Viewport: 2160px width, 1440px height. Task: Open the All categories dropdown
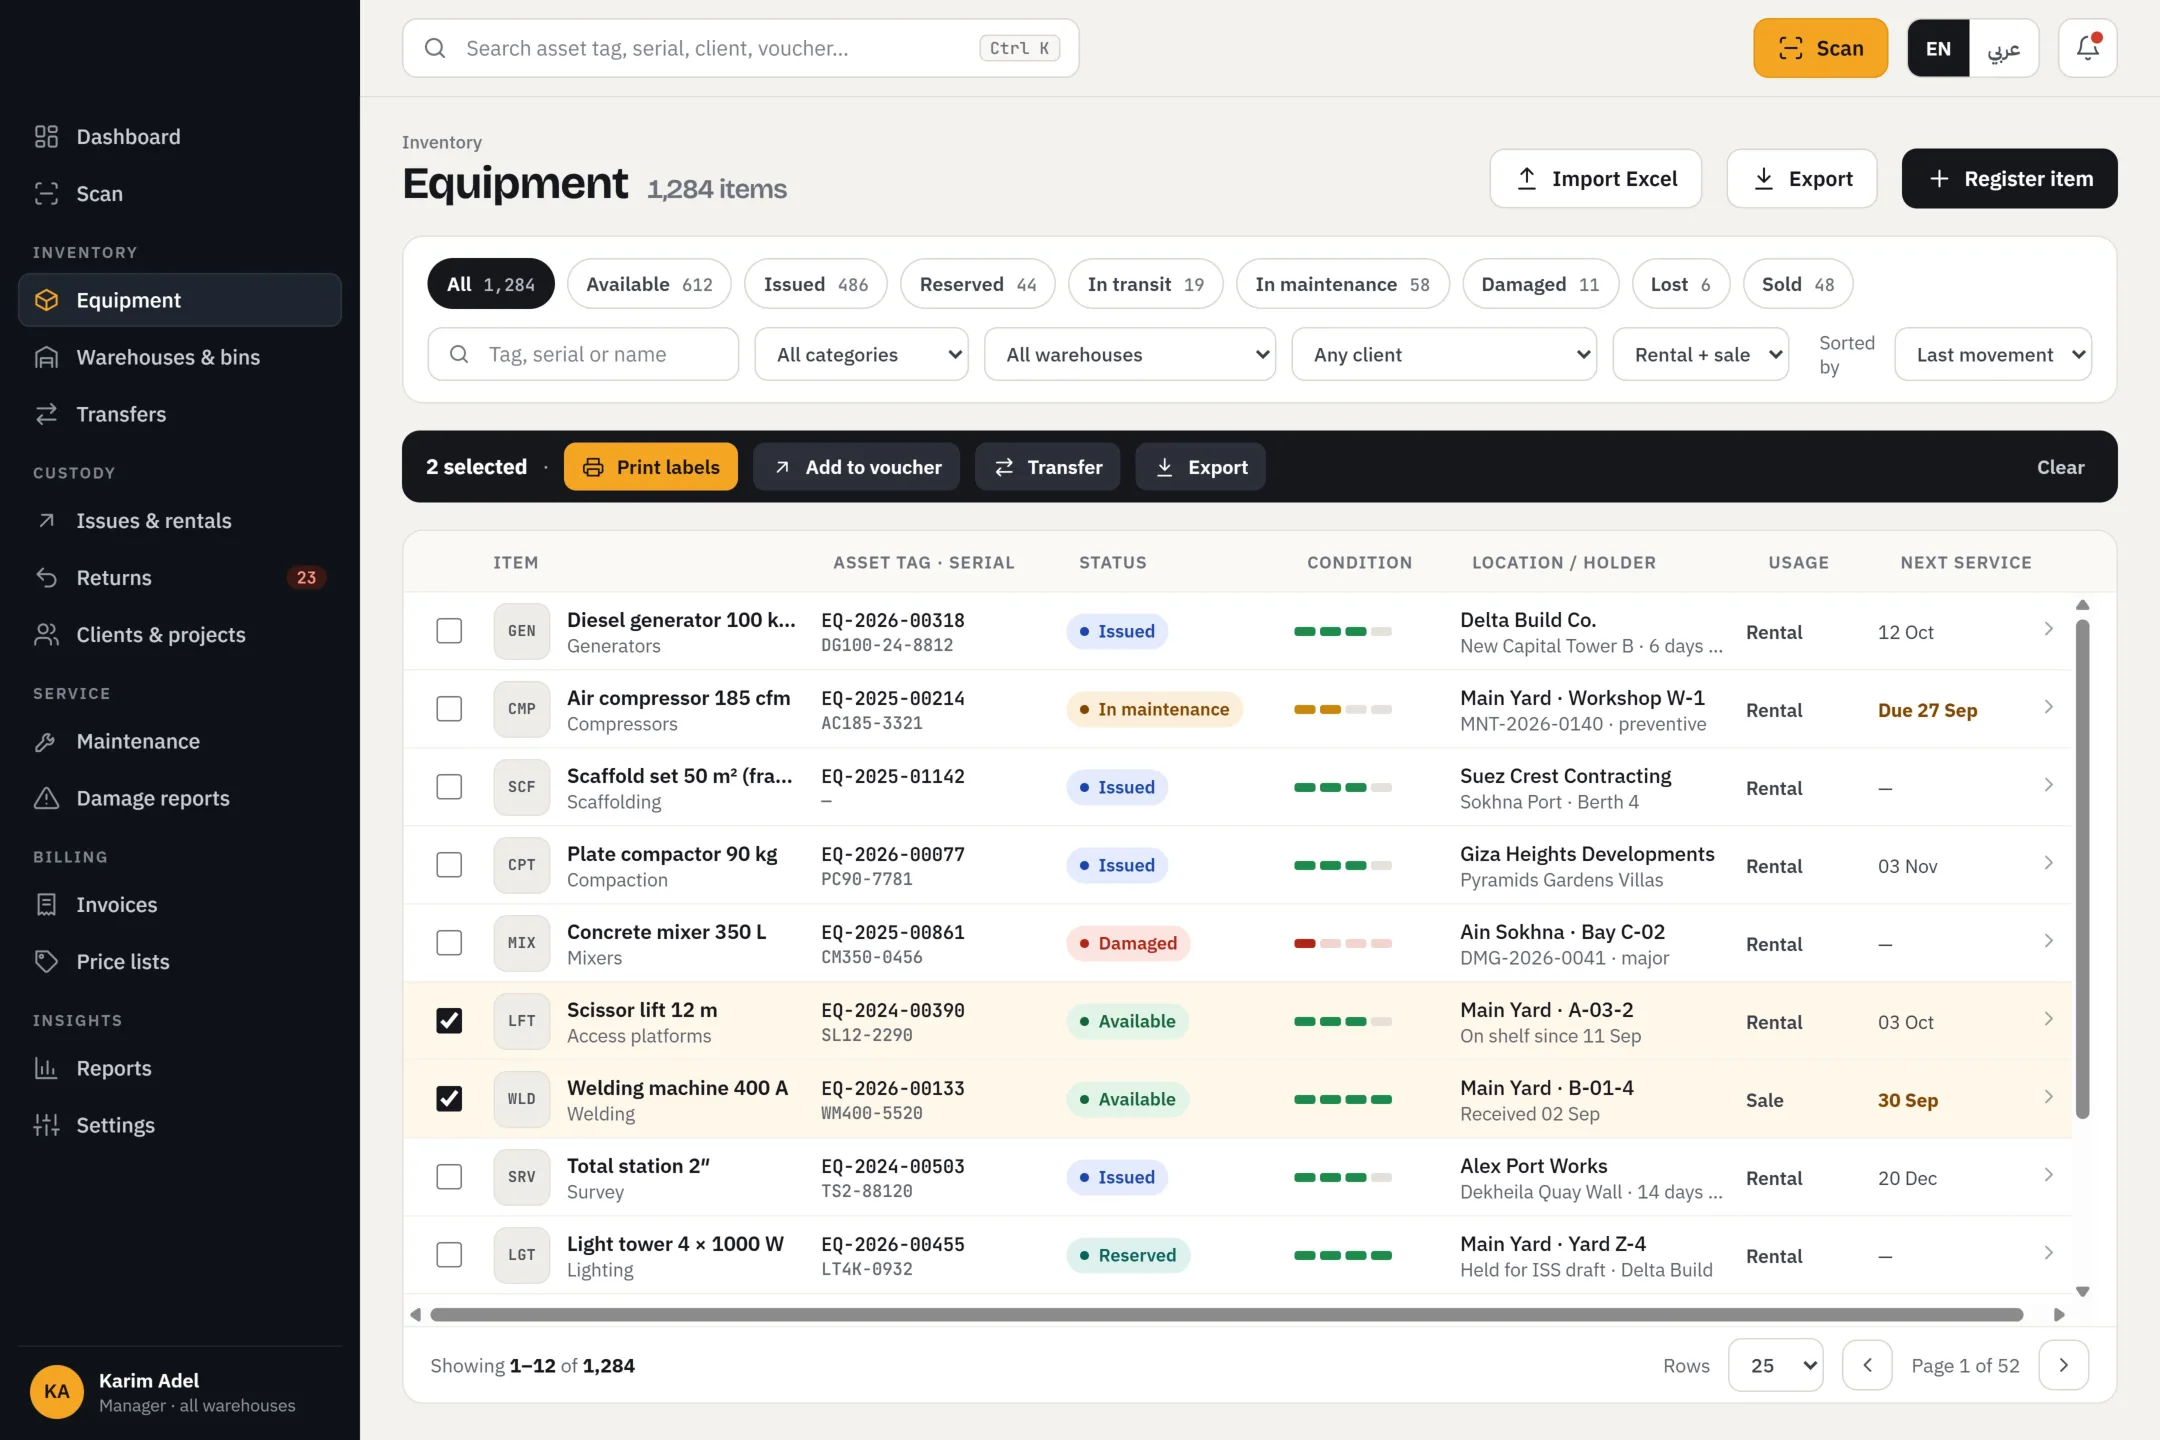pos(861,354)
